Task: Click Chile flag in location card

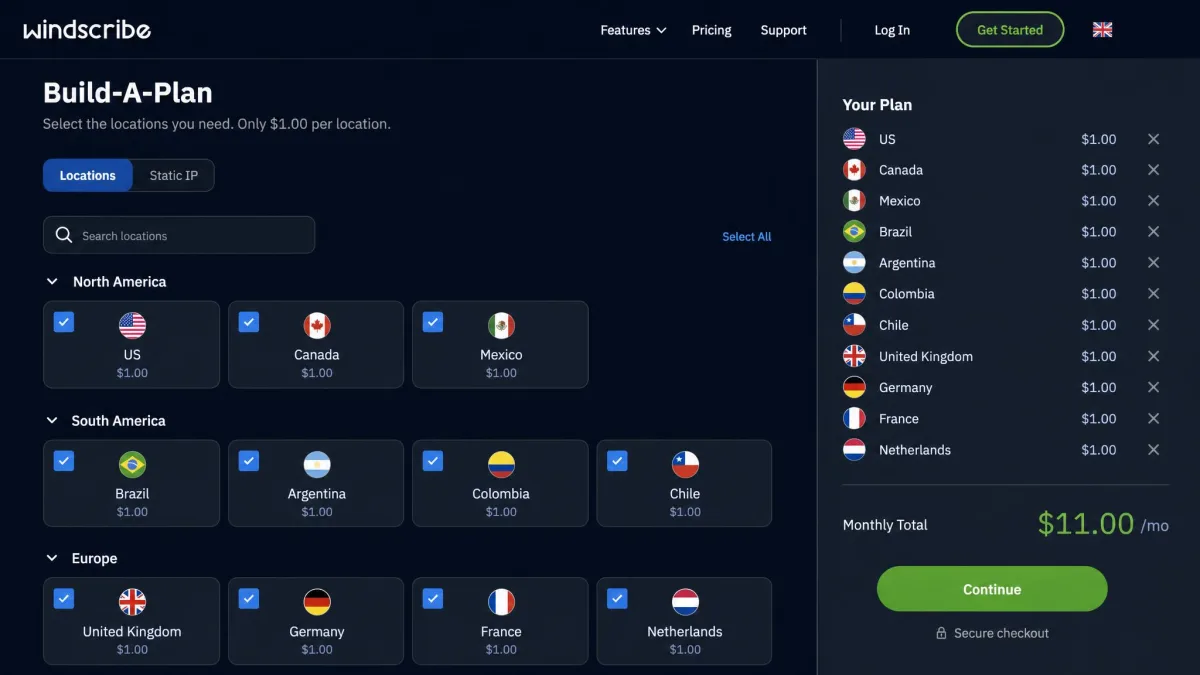Action: (685, 465)
